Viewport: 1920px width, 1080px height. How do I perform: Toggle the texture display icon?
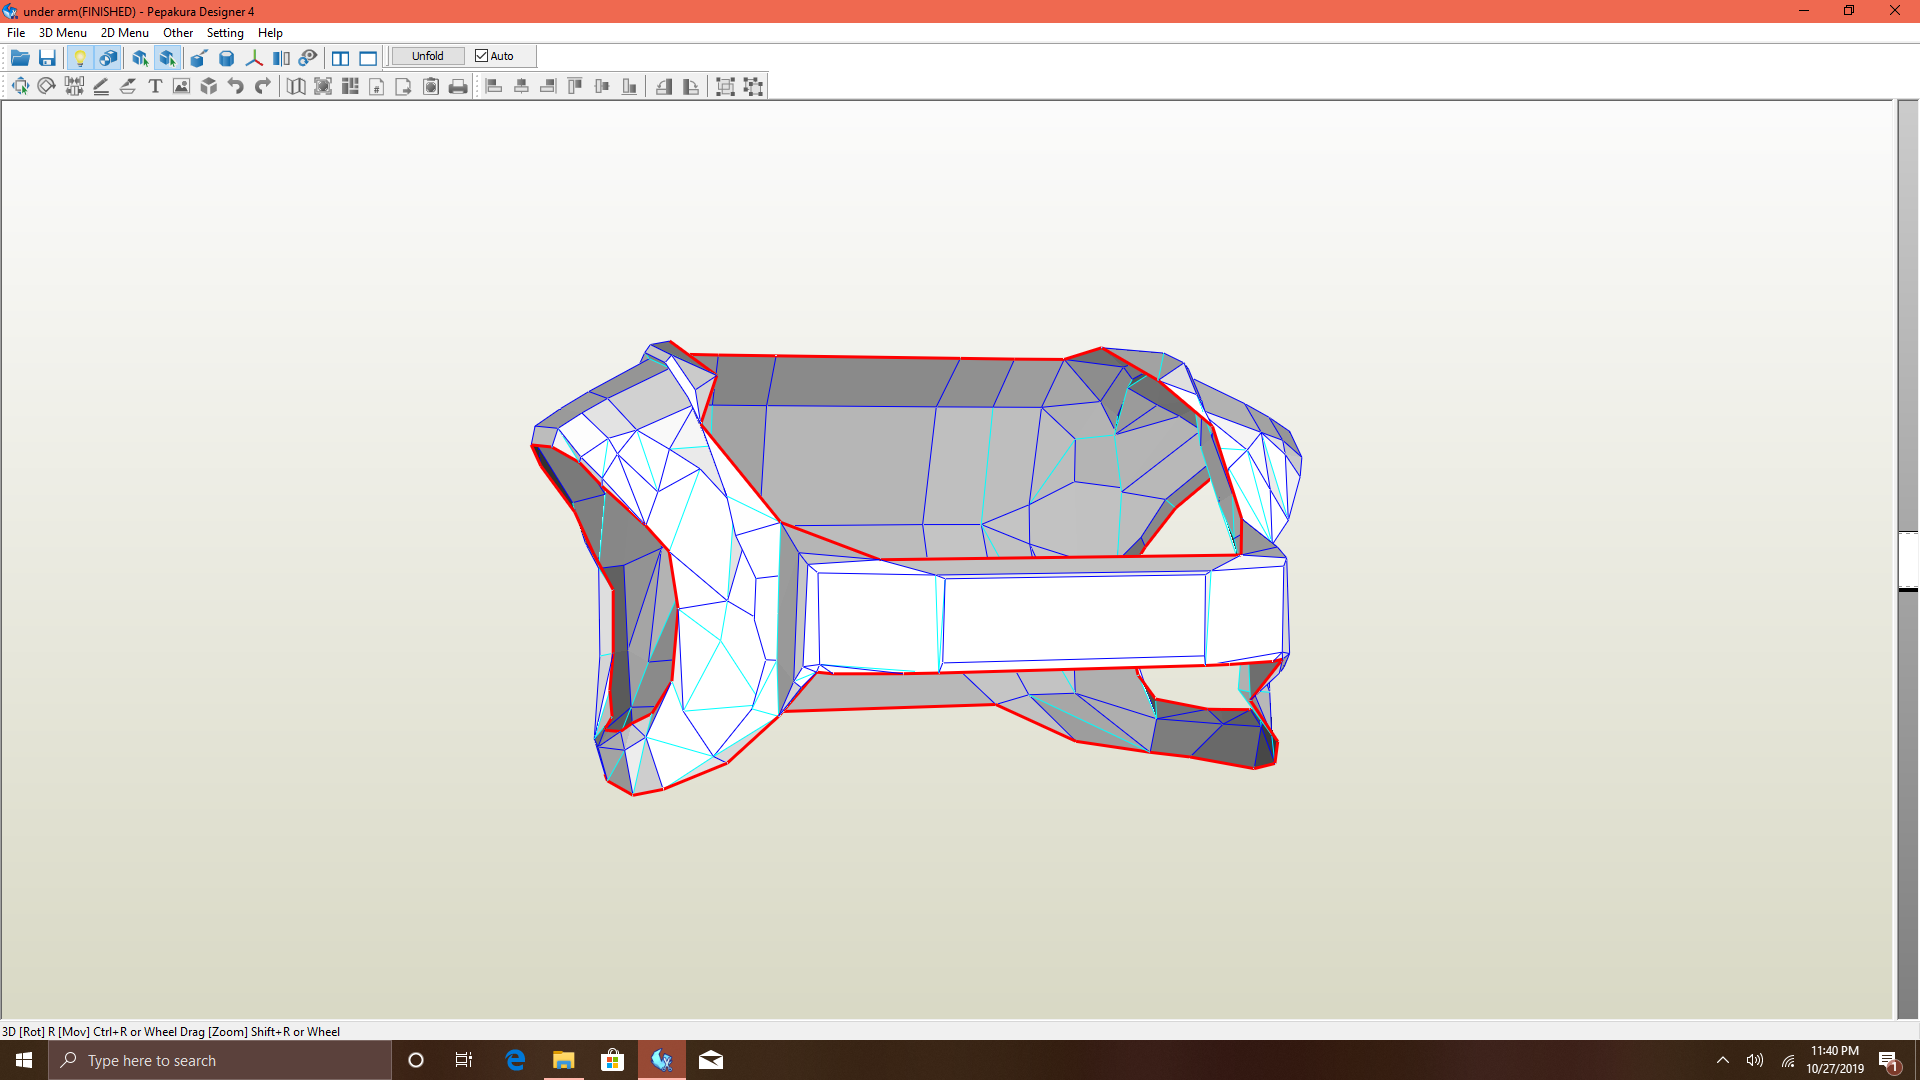(x=108, y=57)
